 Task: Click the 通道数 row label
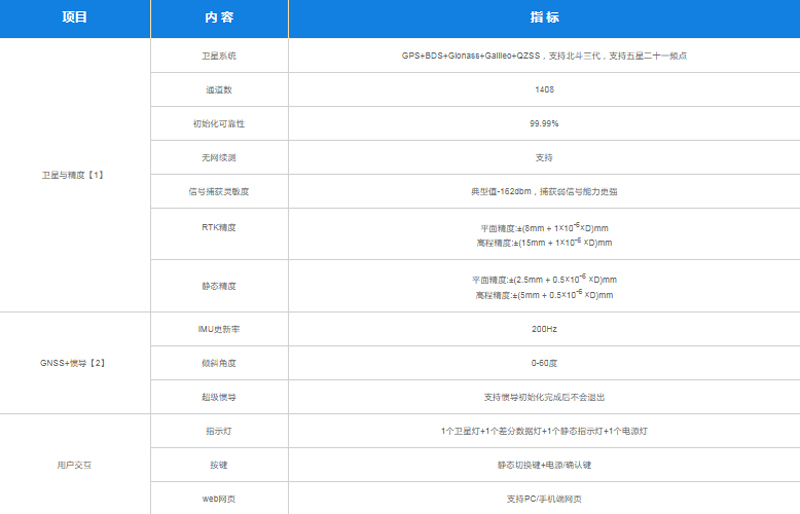(218, 89)
